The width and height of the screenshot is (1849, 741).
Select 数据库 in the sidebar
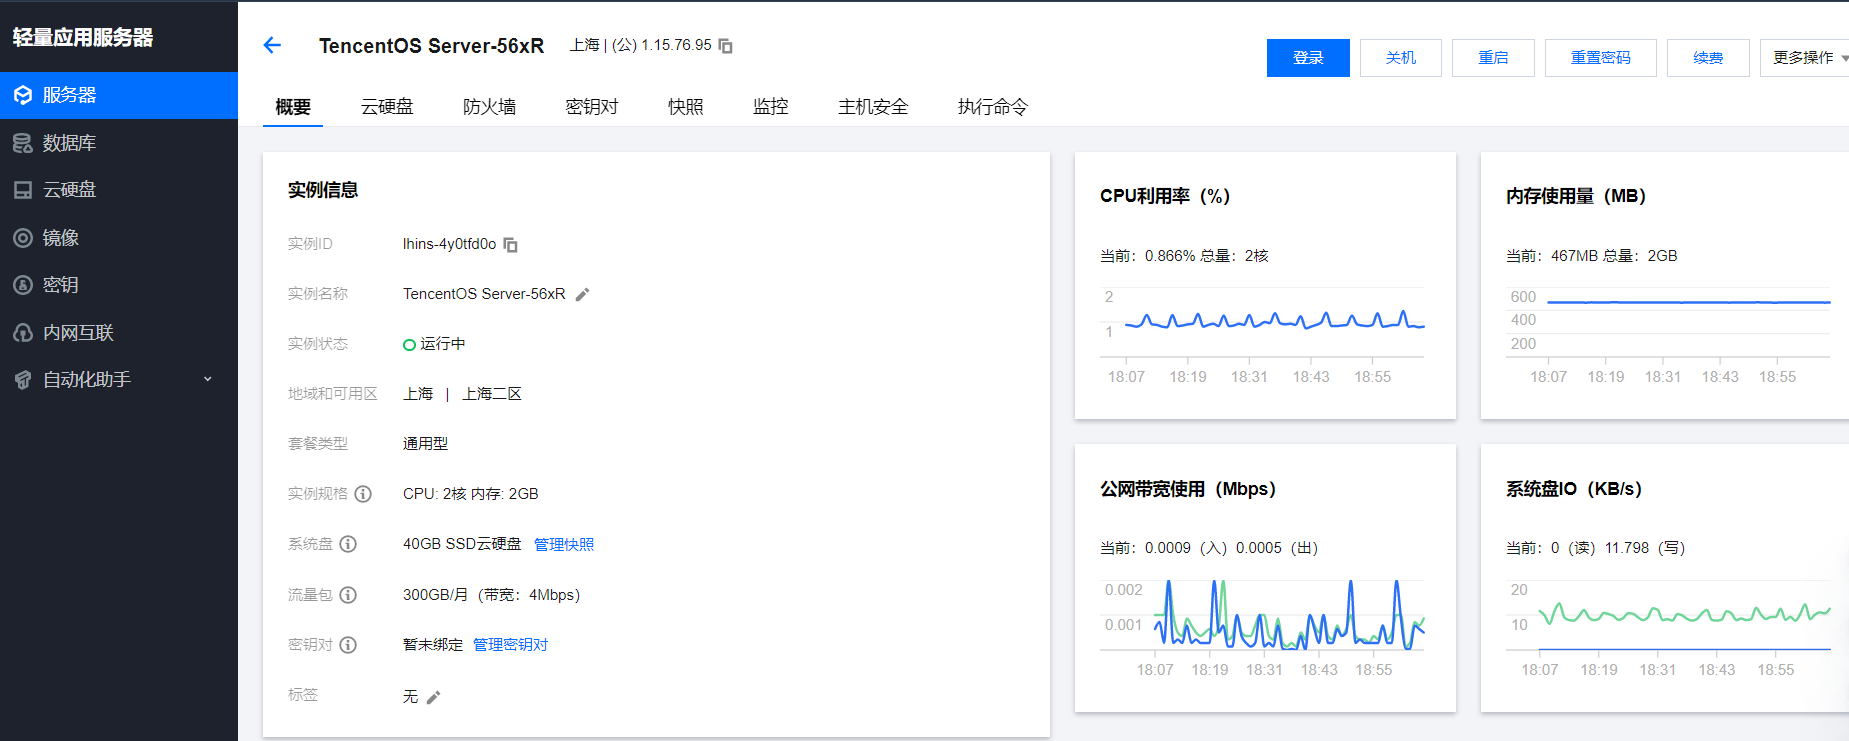coord(119,143)
